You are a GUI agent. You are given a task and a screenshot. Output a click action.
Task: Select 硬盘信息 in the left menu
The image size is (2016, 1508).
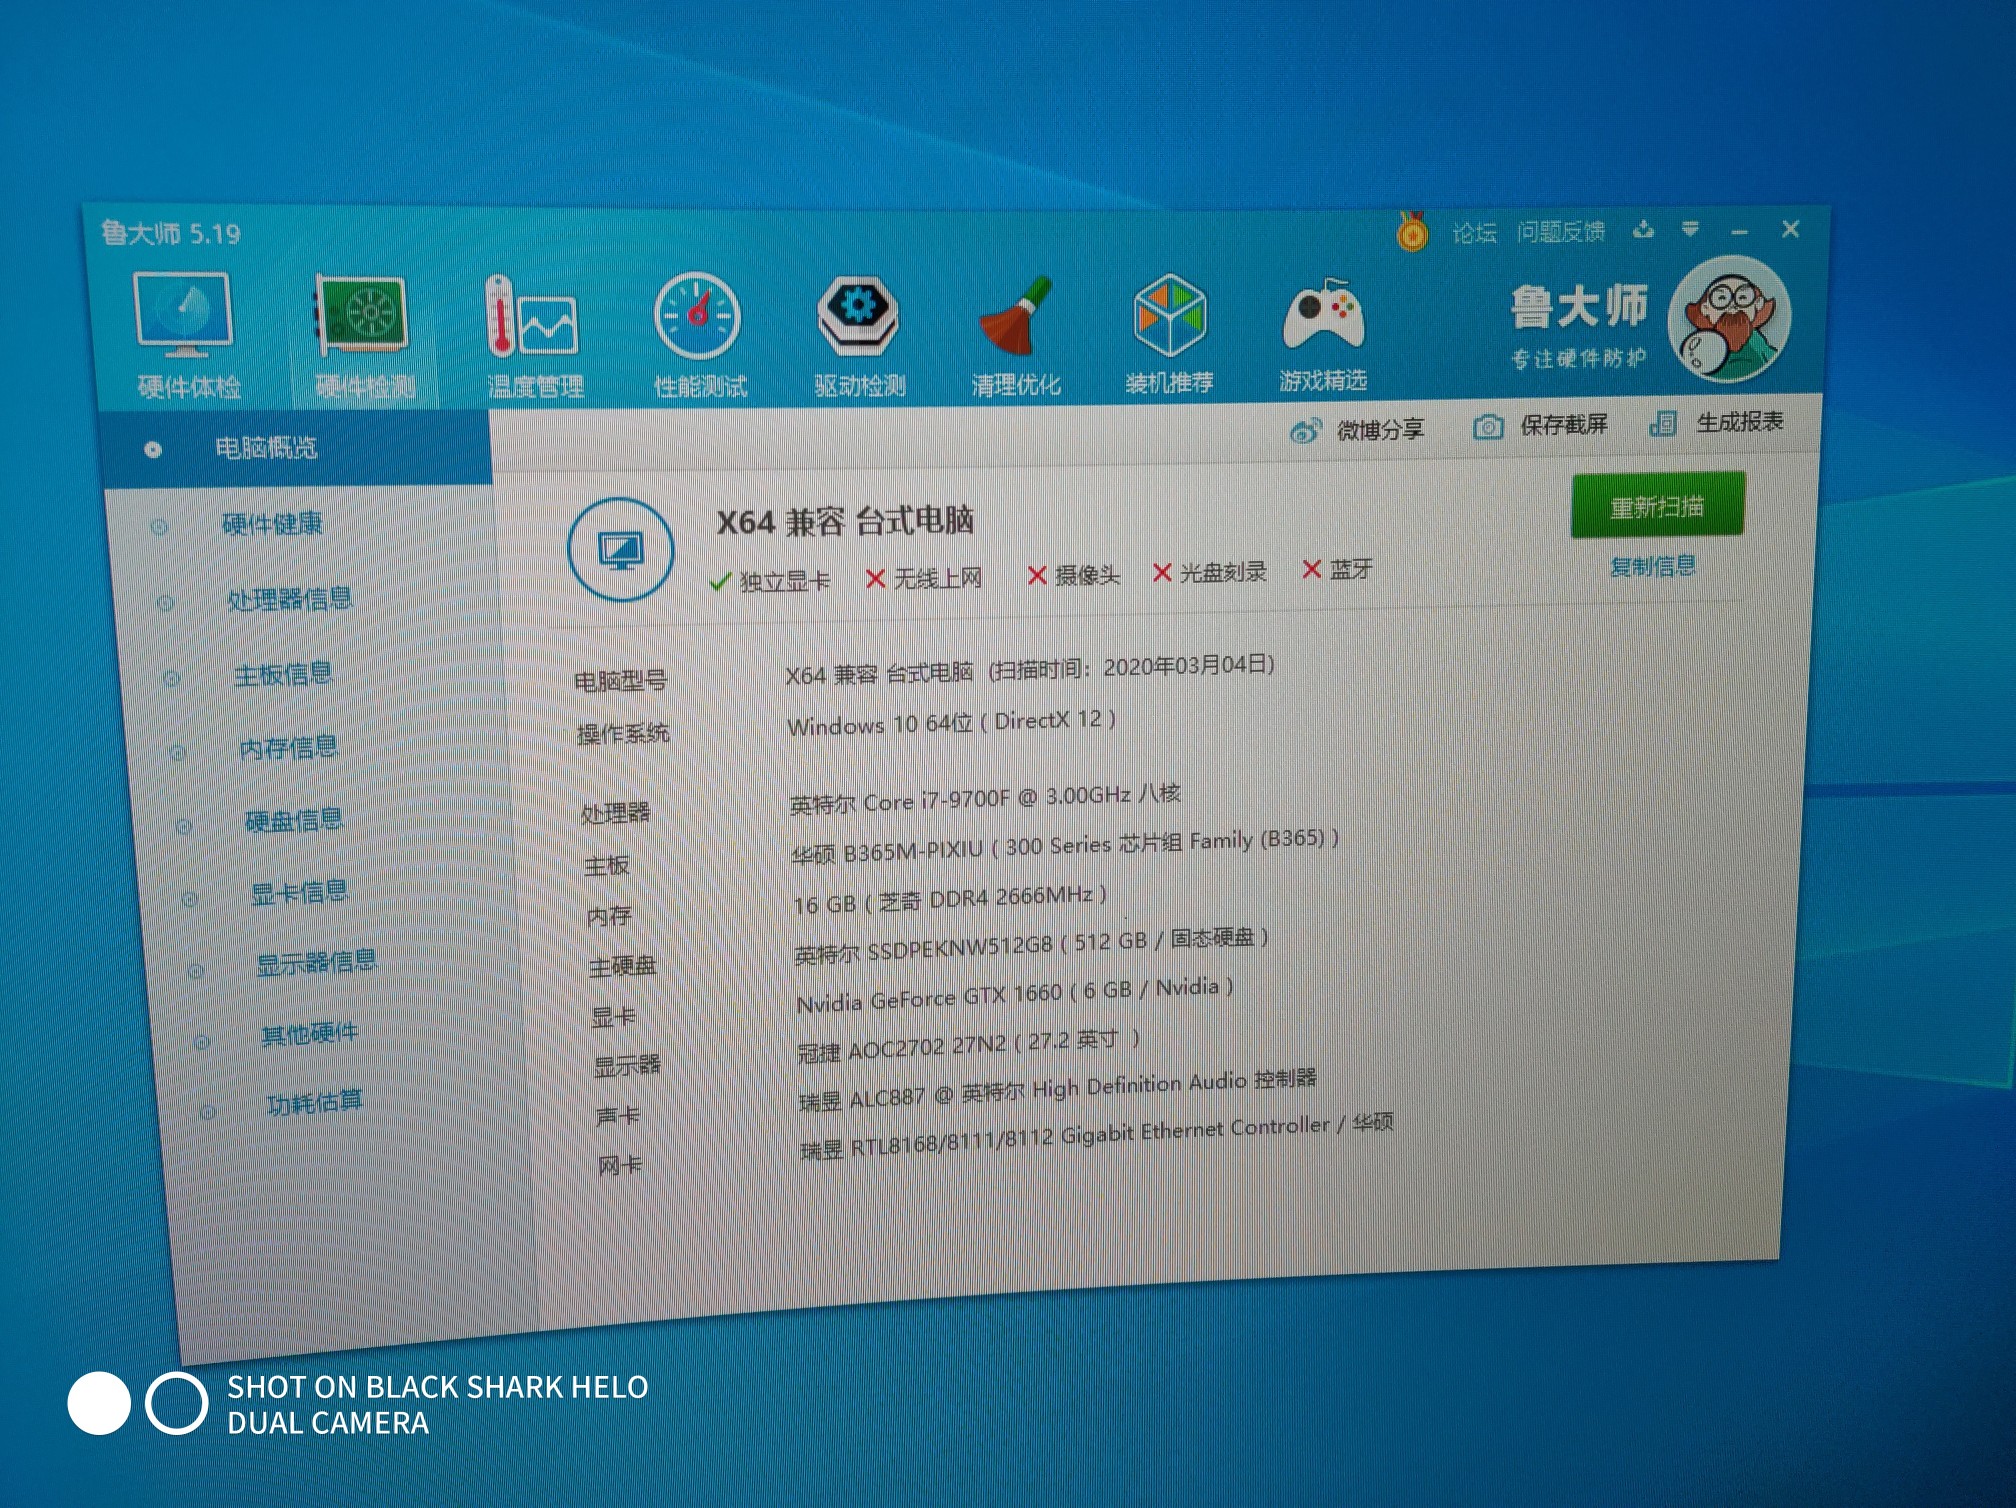293,821
